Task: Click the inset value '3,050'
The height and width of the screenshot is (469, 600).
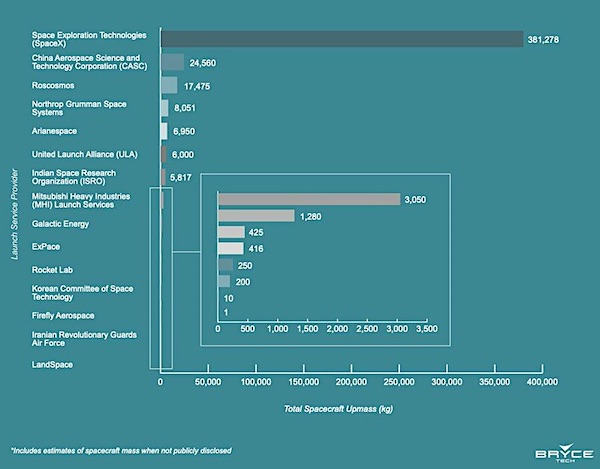Action: pyautogui.click(x=415, y=200)
